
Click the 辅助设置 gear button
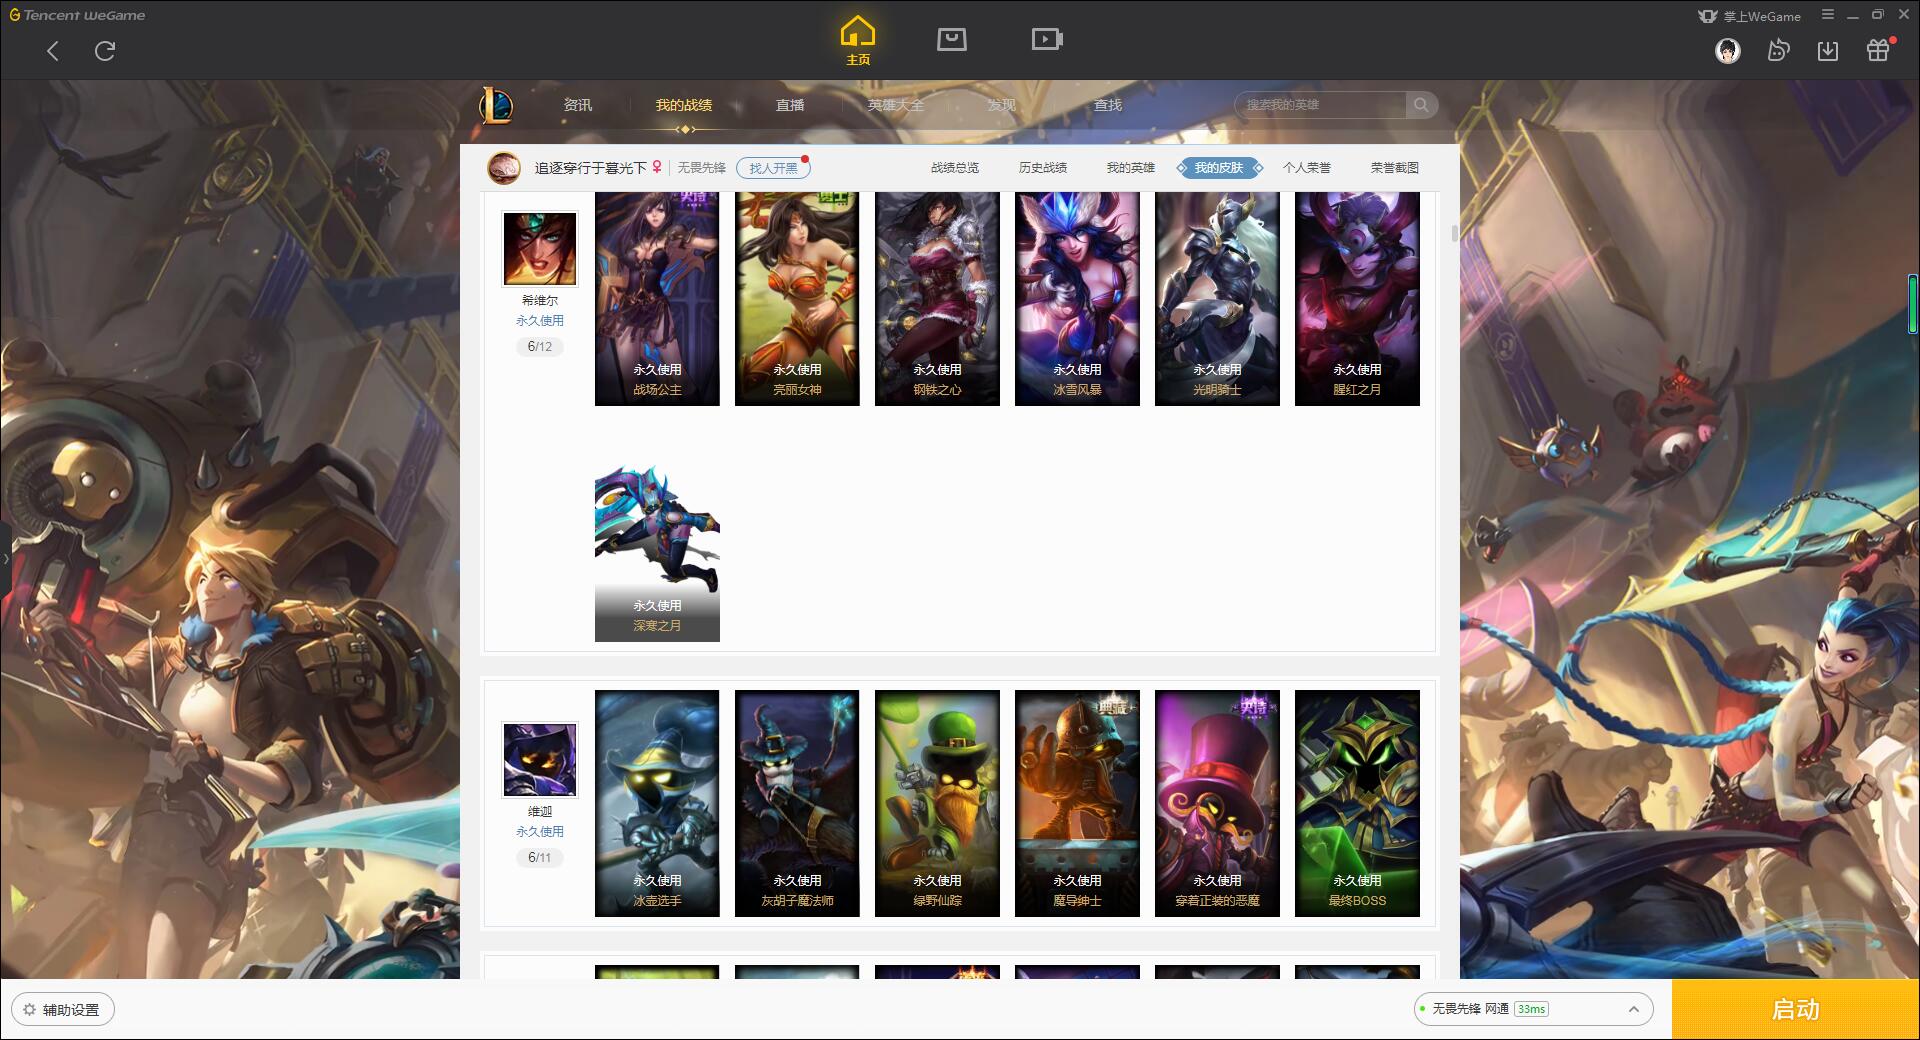click(63, 1010)
